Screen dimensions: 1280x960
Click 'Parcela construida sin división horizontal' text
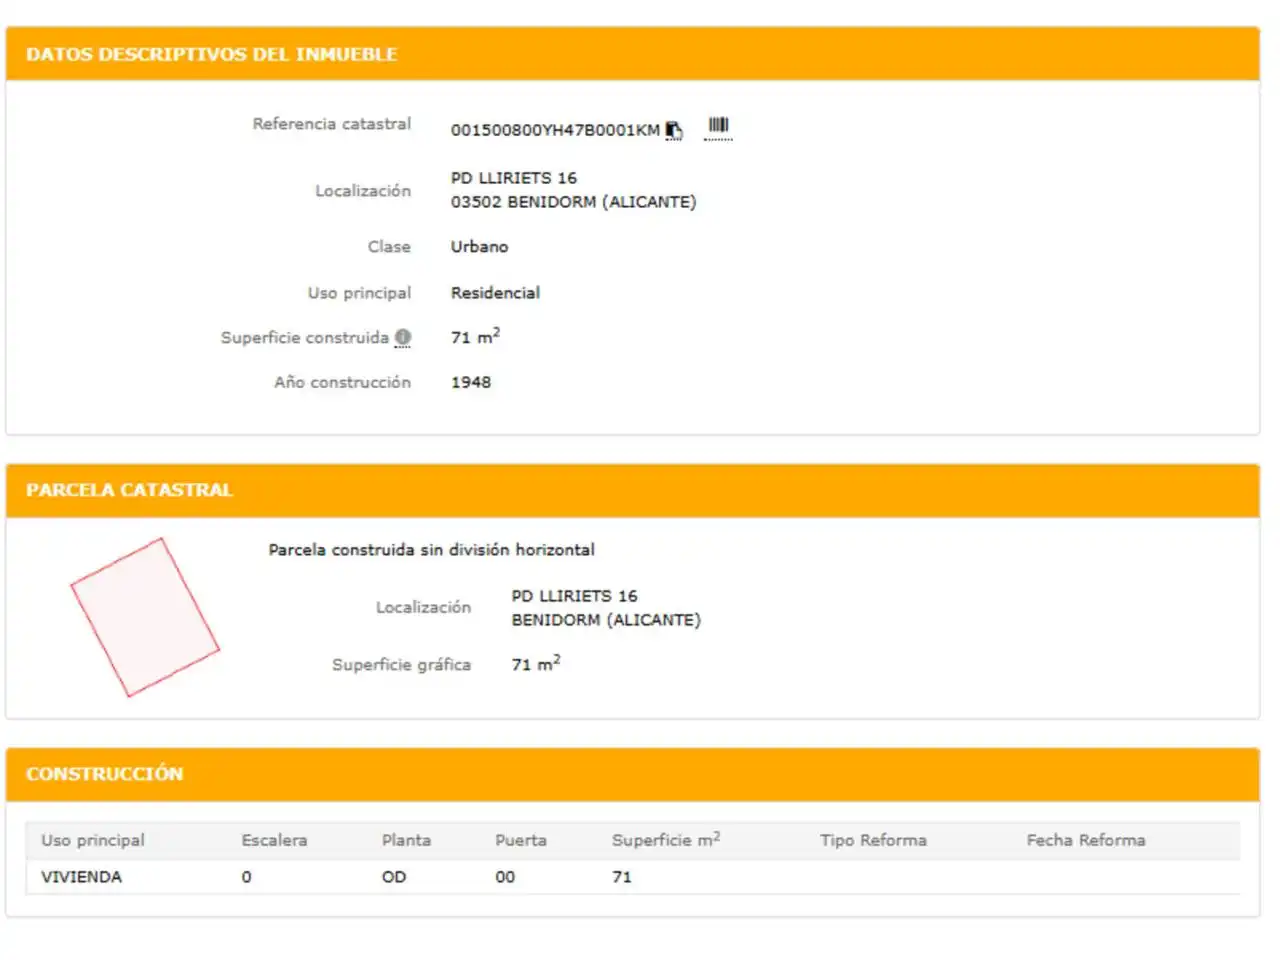click(x=431, y=550)
